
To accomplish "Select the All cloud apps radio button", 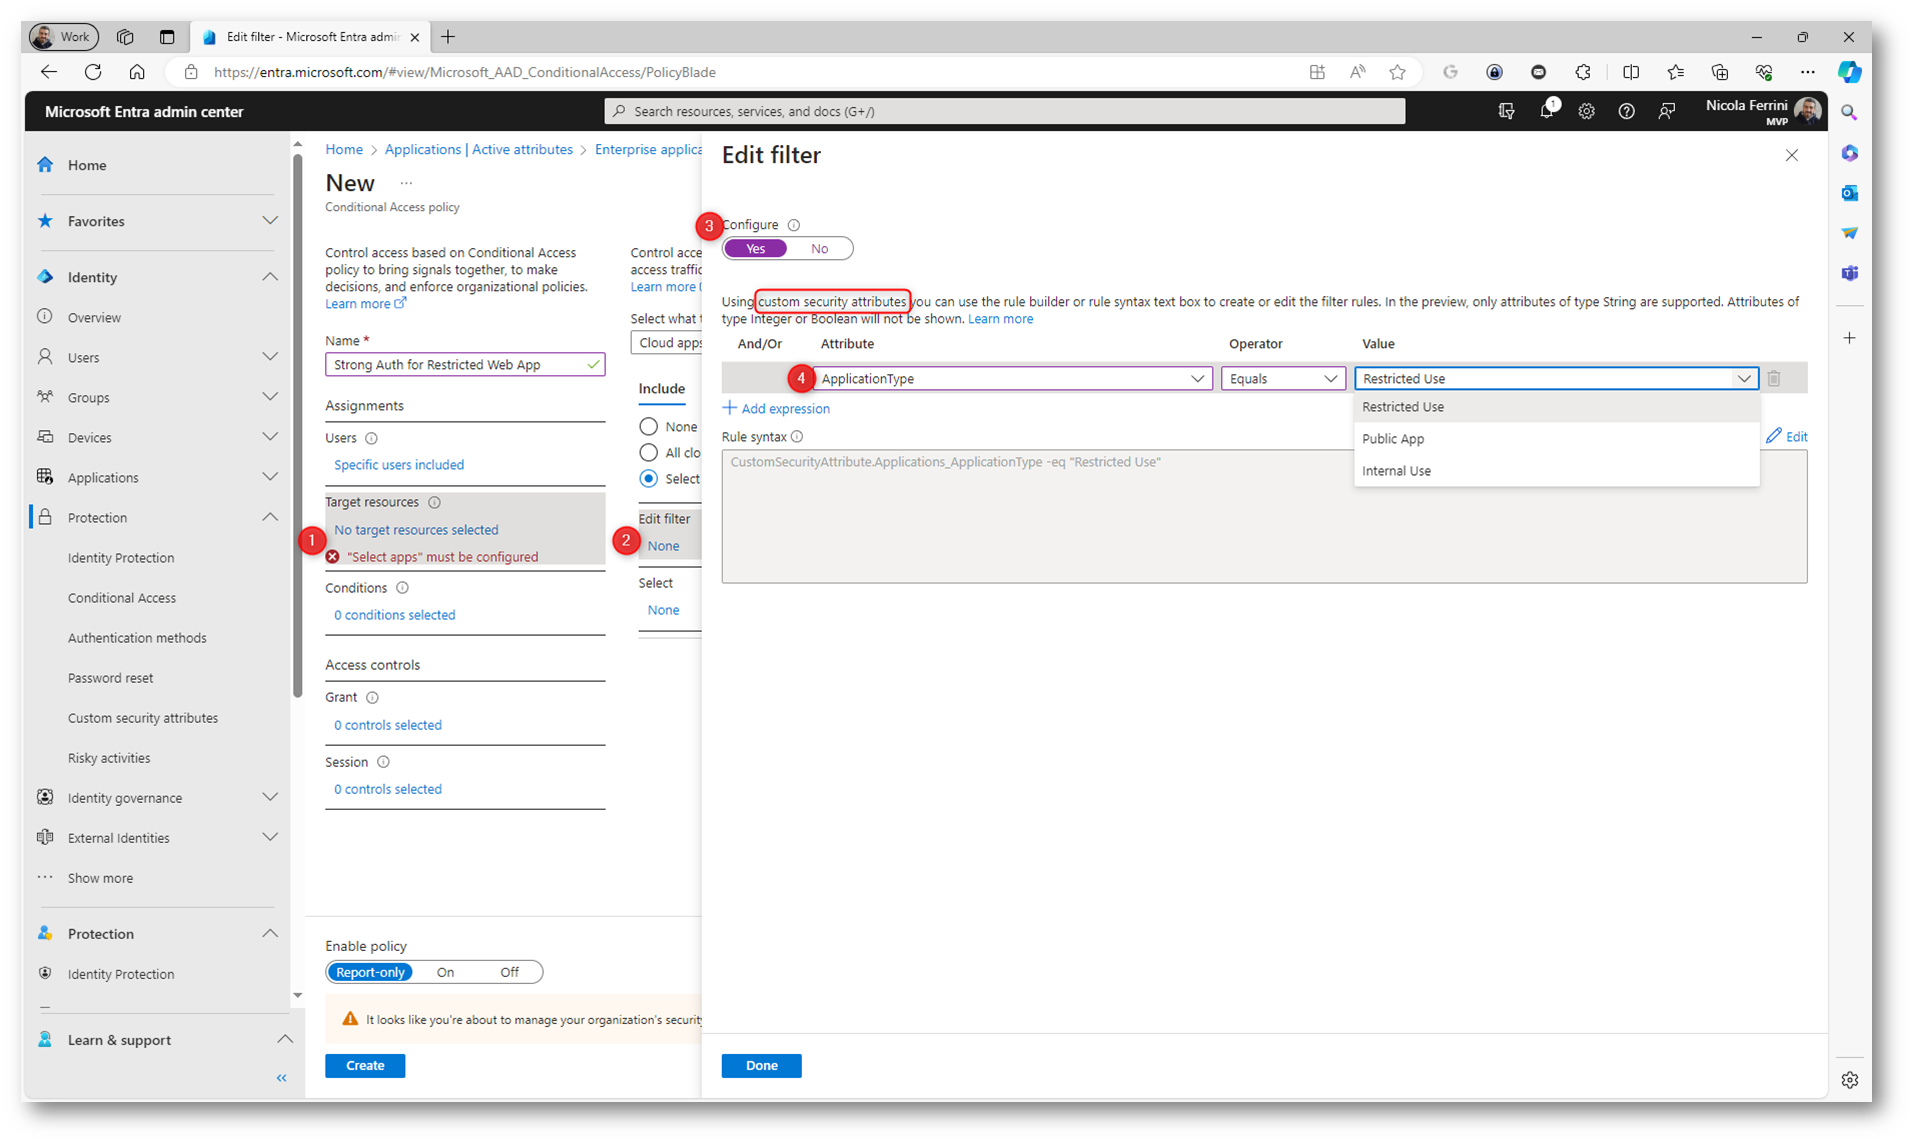I will pos(649,453).
